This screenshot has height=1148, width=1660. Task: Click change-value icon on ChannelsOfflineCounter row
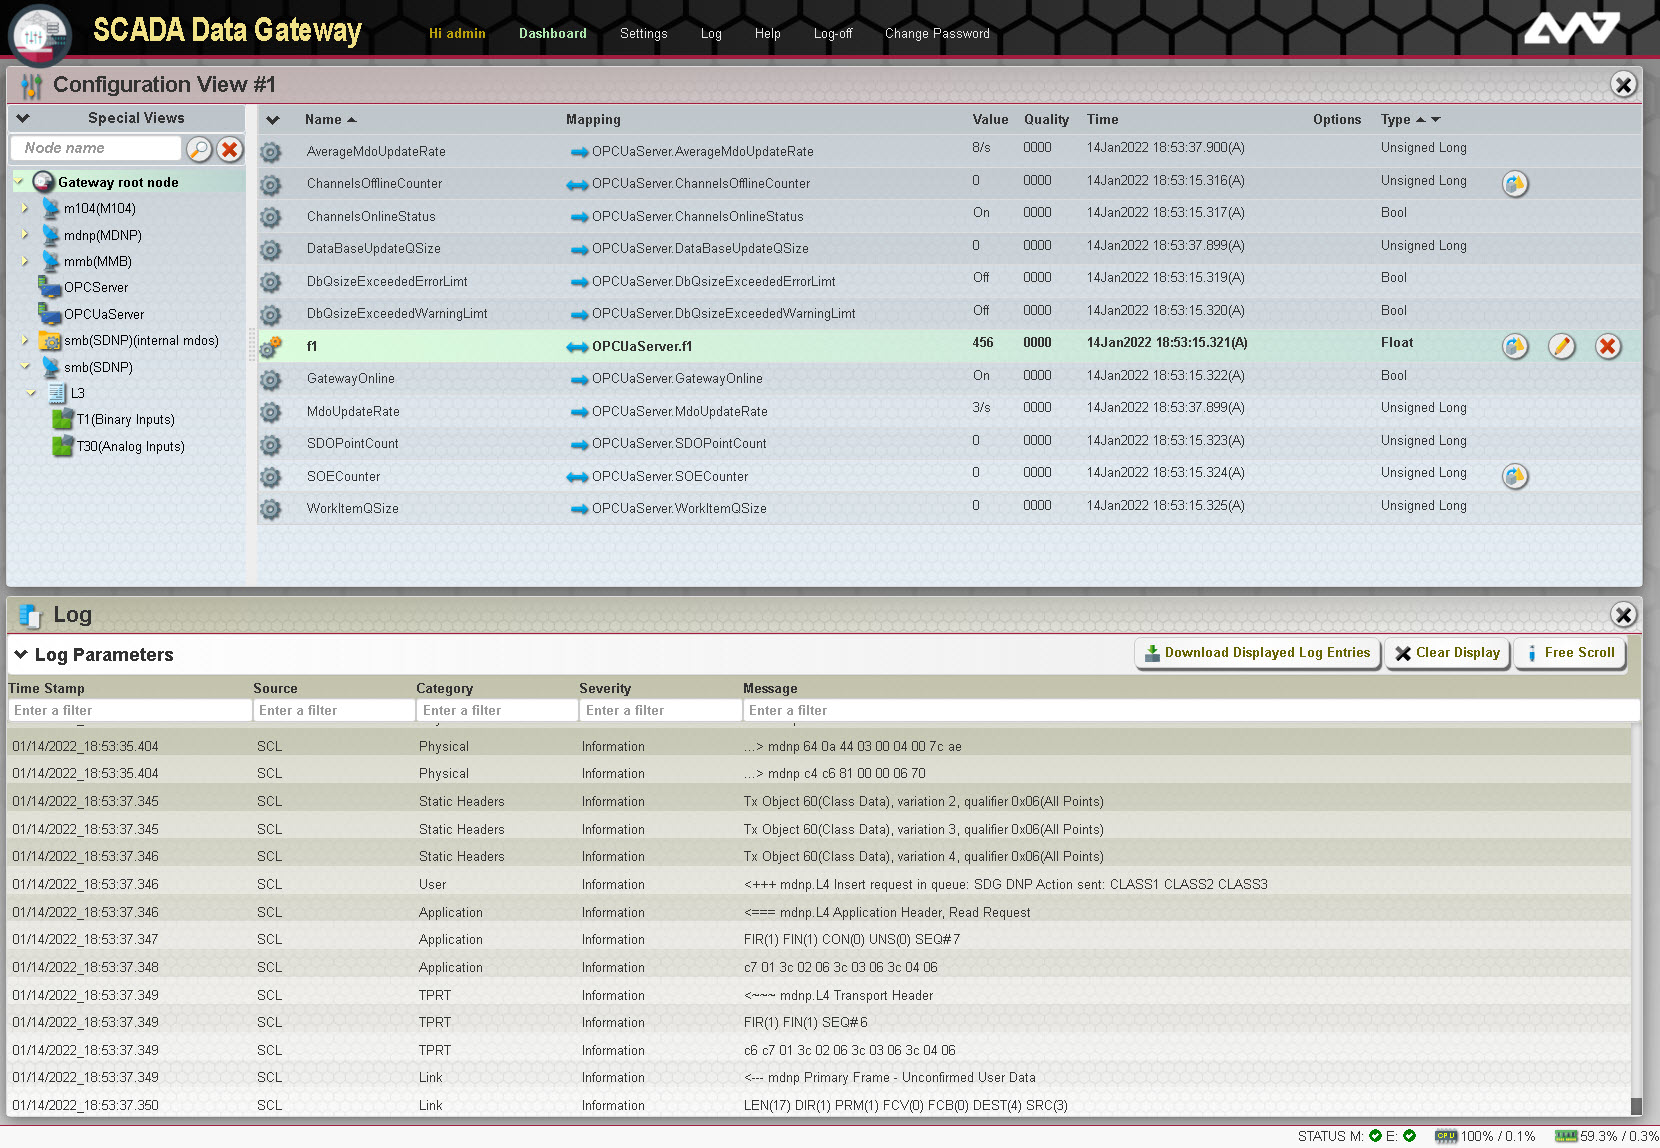[1515, 184]
